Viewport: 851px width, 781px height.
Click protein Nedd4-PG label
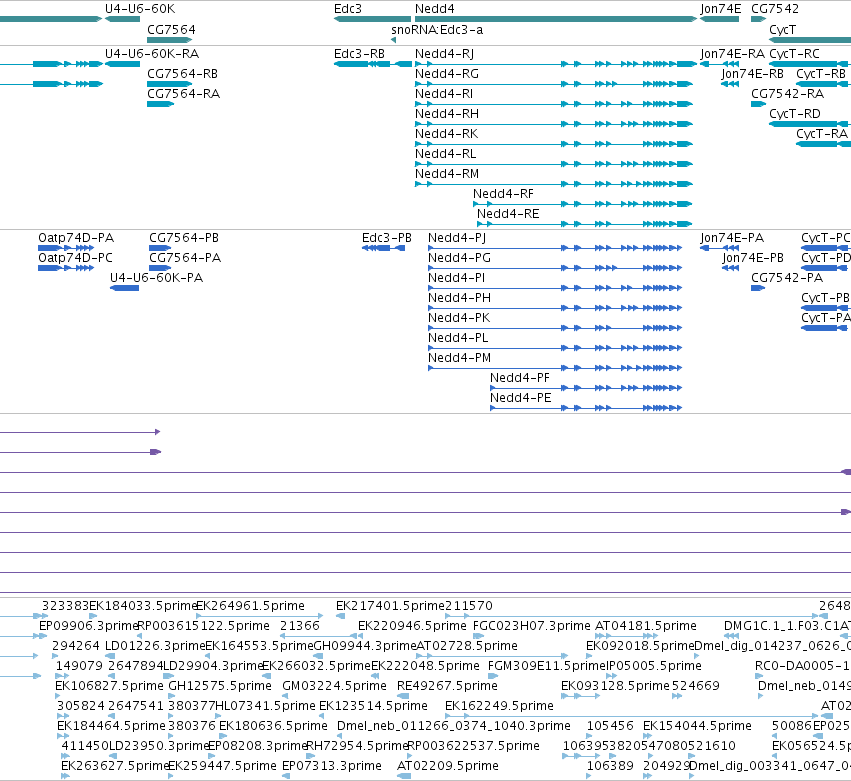[459, 258]
